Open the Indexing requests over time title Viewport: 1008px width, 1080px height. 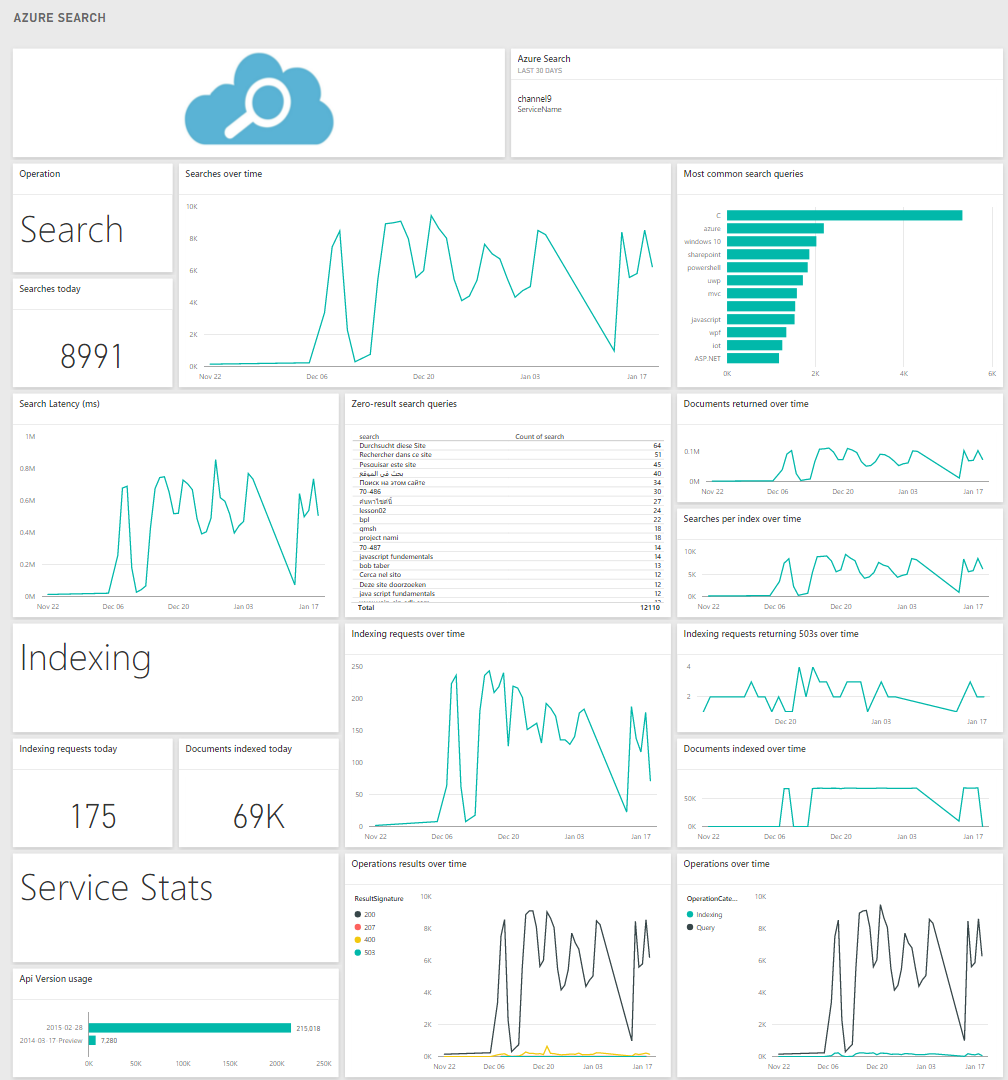point(408,634)
